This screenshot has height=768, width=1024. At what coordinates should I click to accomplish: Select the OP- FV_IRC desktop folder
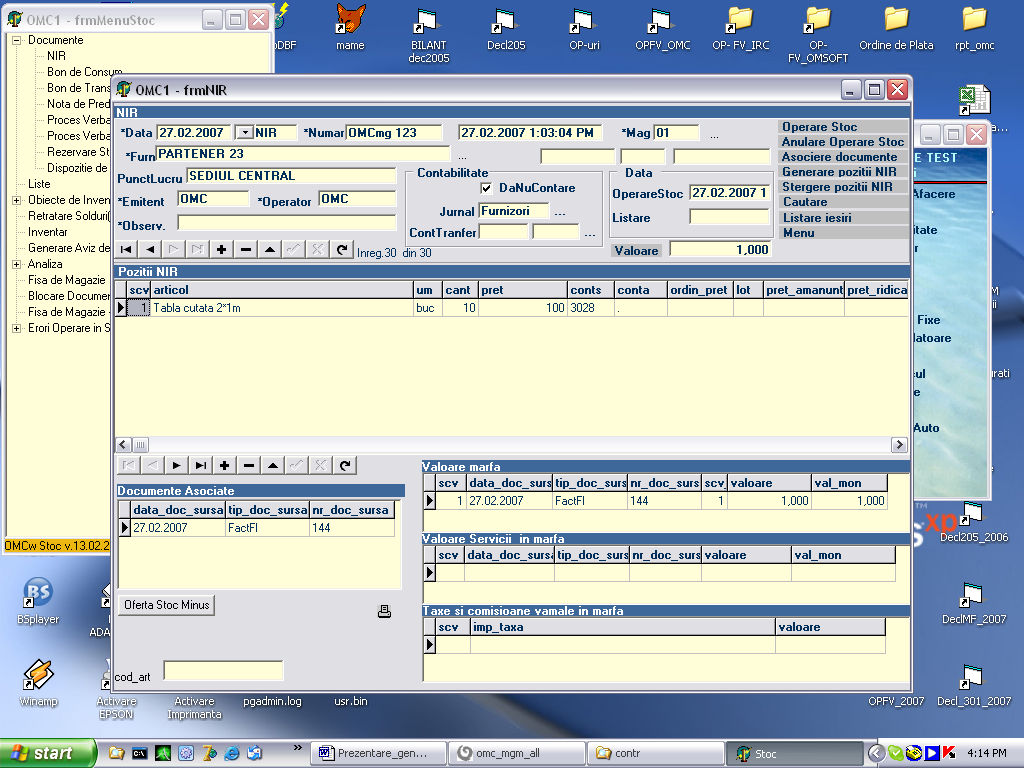[x=741, y=28]
